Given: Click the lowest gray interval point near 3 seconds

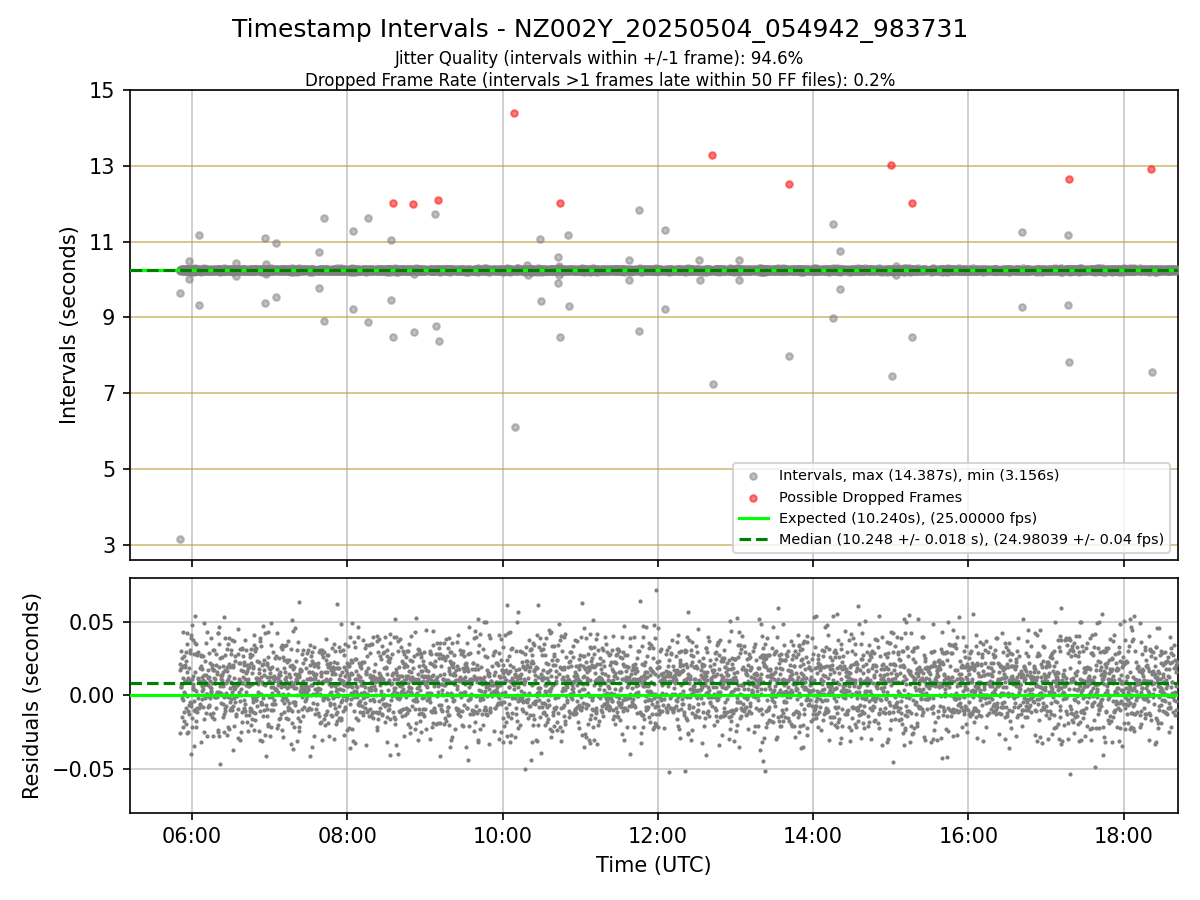Looking at the screenshot, I should click(180, 539).
